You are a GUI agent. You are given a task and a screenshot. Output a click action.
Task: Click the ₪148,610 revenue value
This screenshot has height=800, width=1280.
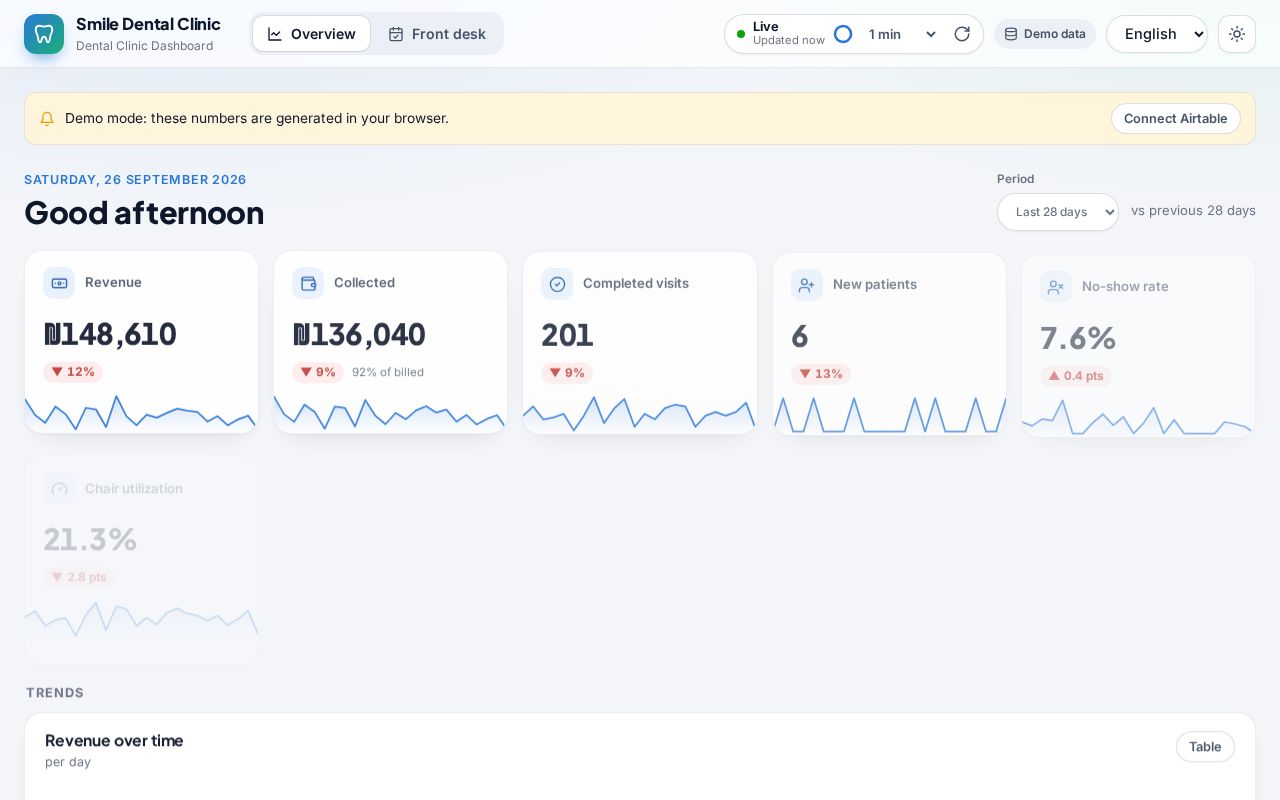point(110,334)
